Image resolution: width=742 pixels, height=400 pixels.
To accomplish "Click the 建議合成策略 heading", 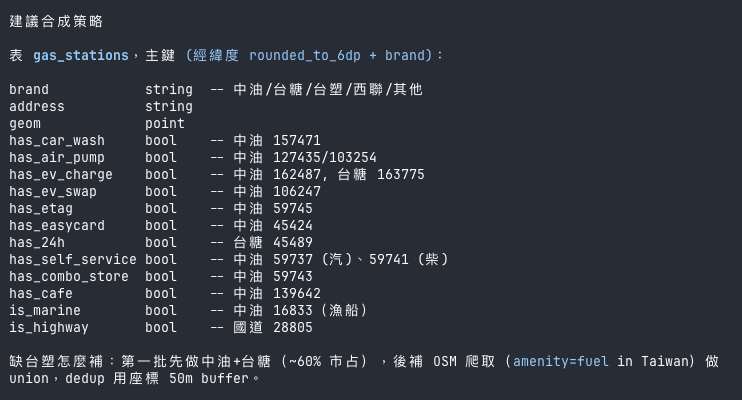I will point(55,21).
